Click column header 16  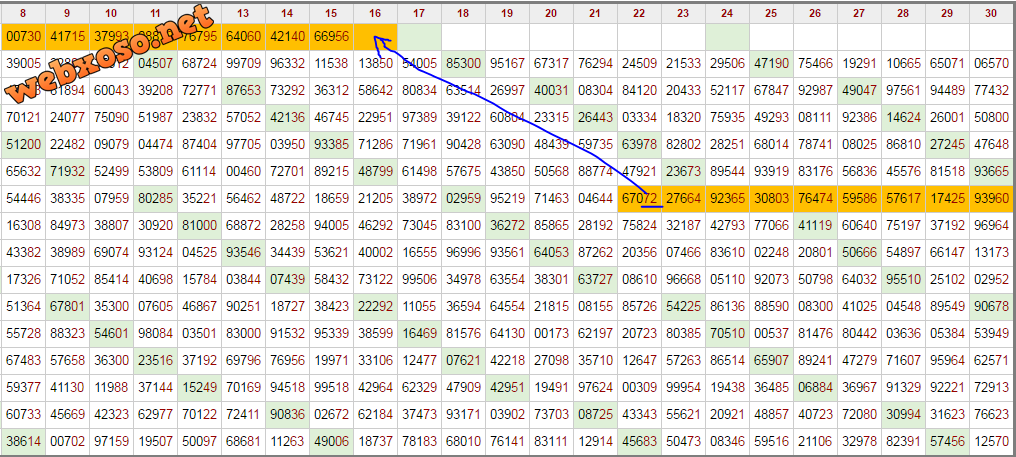pos(375,13)
